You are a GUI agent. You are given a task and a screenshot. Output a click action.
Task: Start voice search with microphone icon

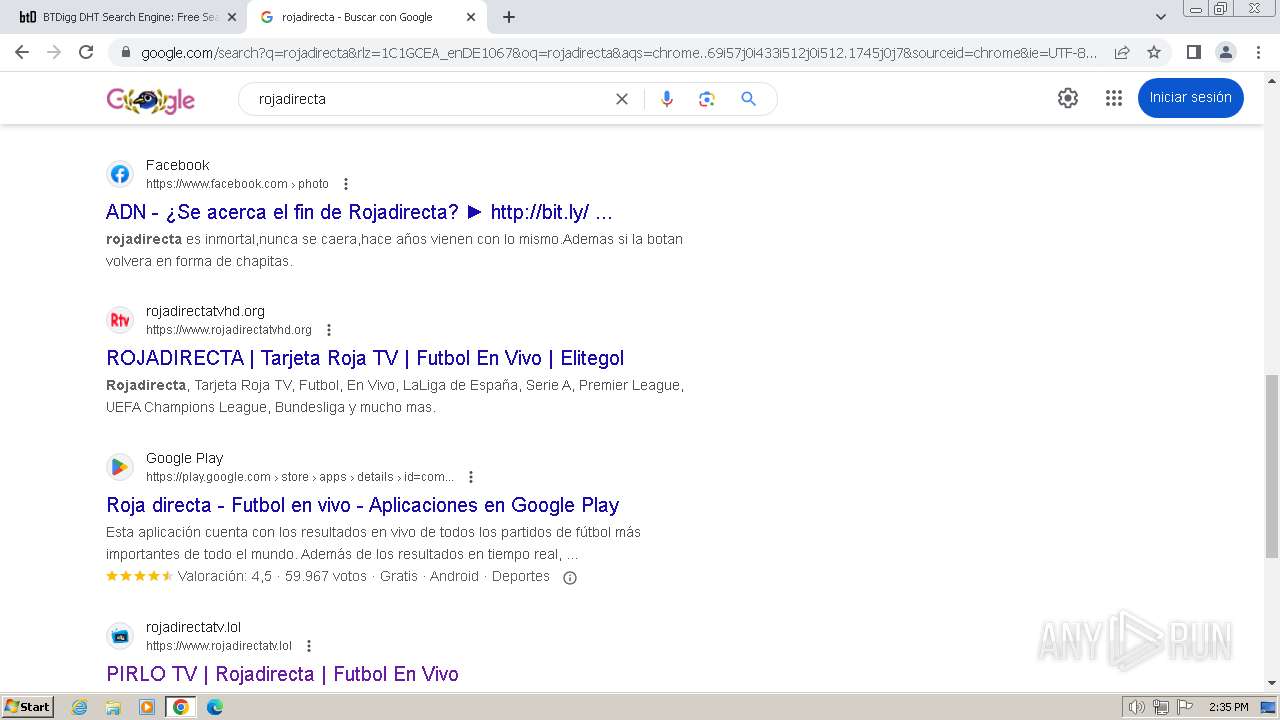pos(667,99)
